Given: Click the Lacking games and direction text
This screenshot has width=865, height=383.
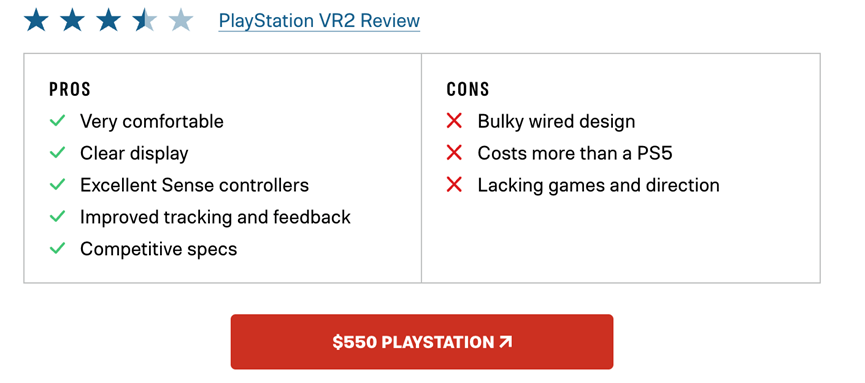Looking at the screenshot, I should (599, 185).
